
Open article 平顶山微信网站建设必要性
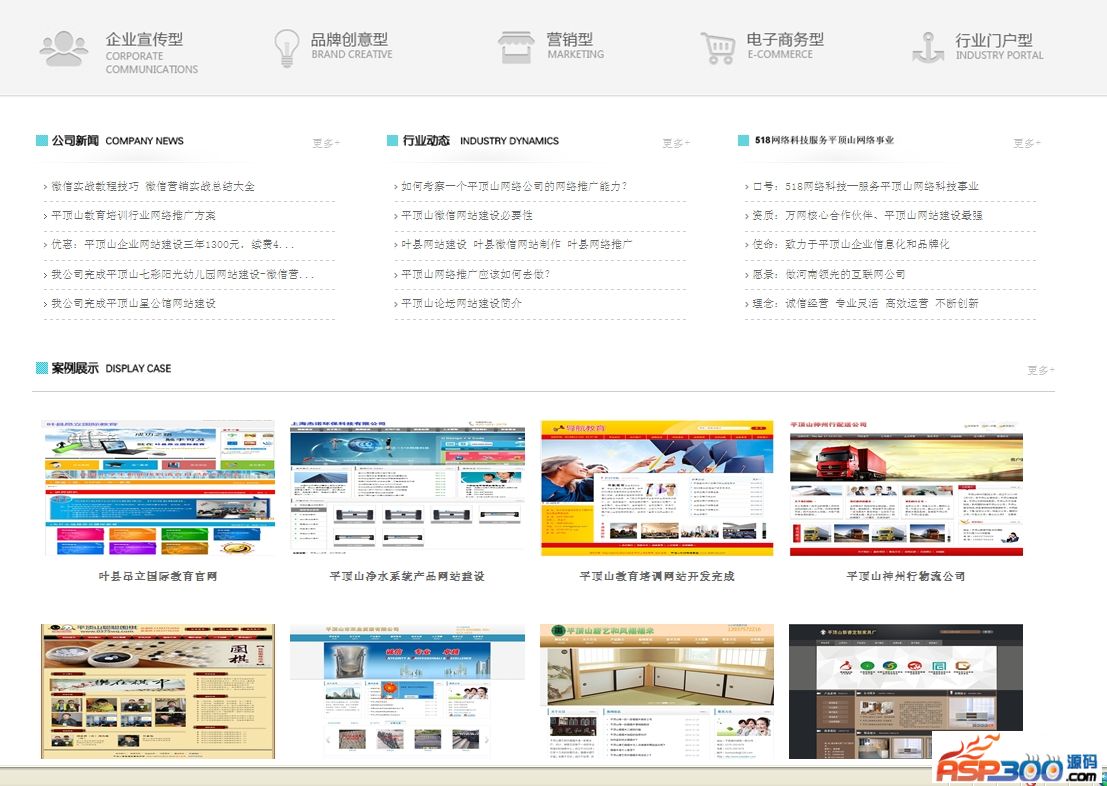[x=467, y=215]
